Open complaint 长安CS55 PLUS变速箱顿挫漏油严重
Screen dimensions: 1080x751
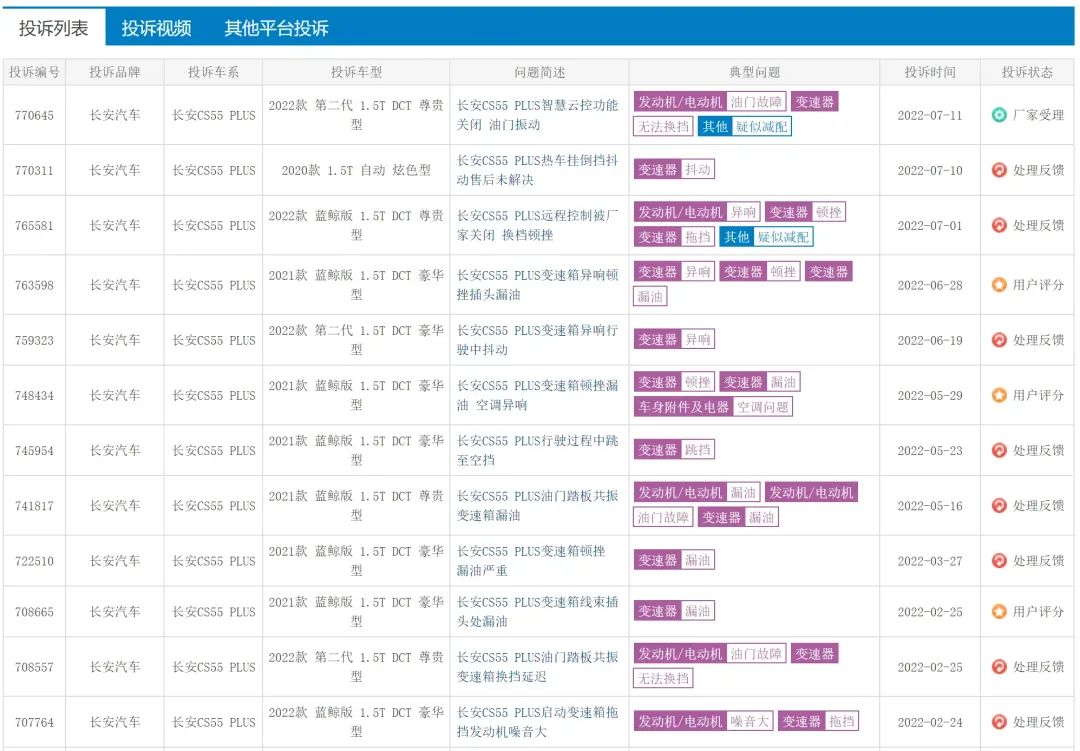(x=531, y=560)
